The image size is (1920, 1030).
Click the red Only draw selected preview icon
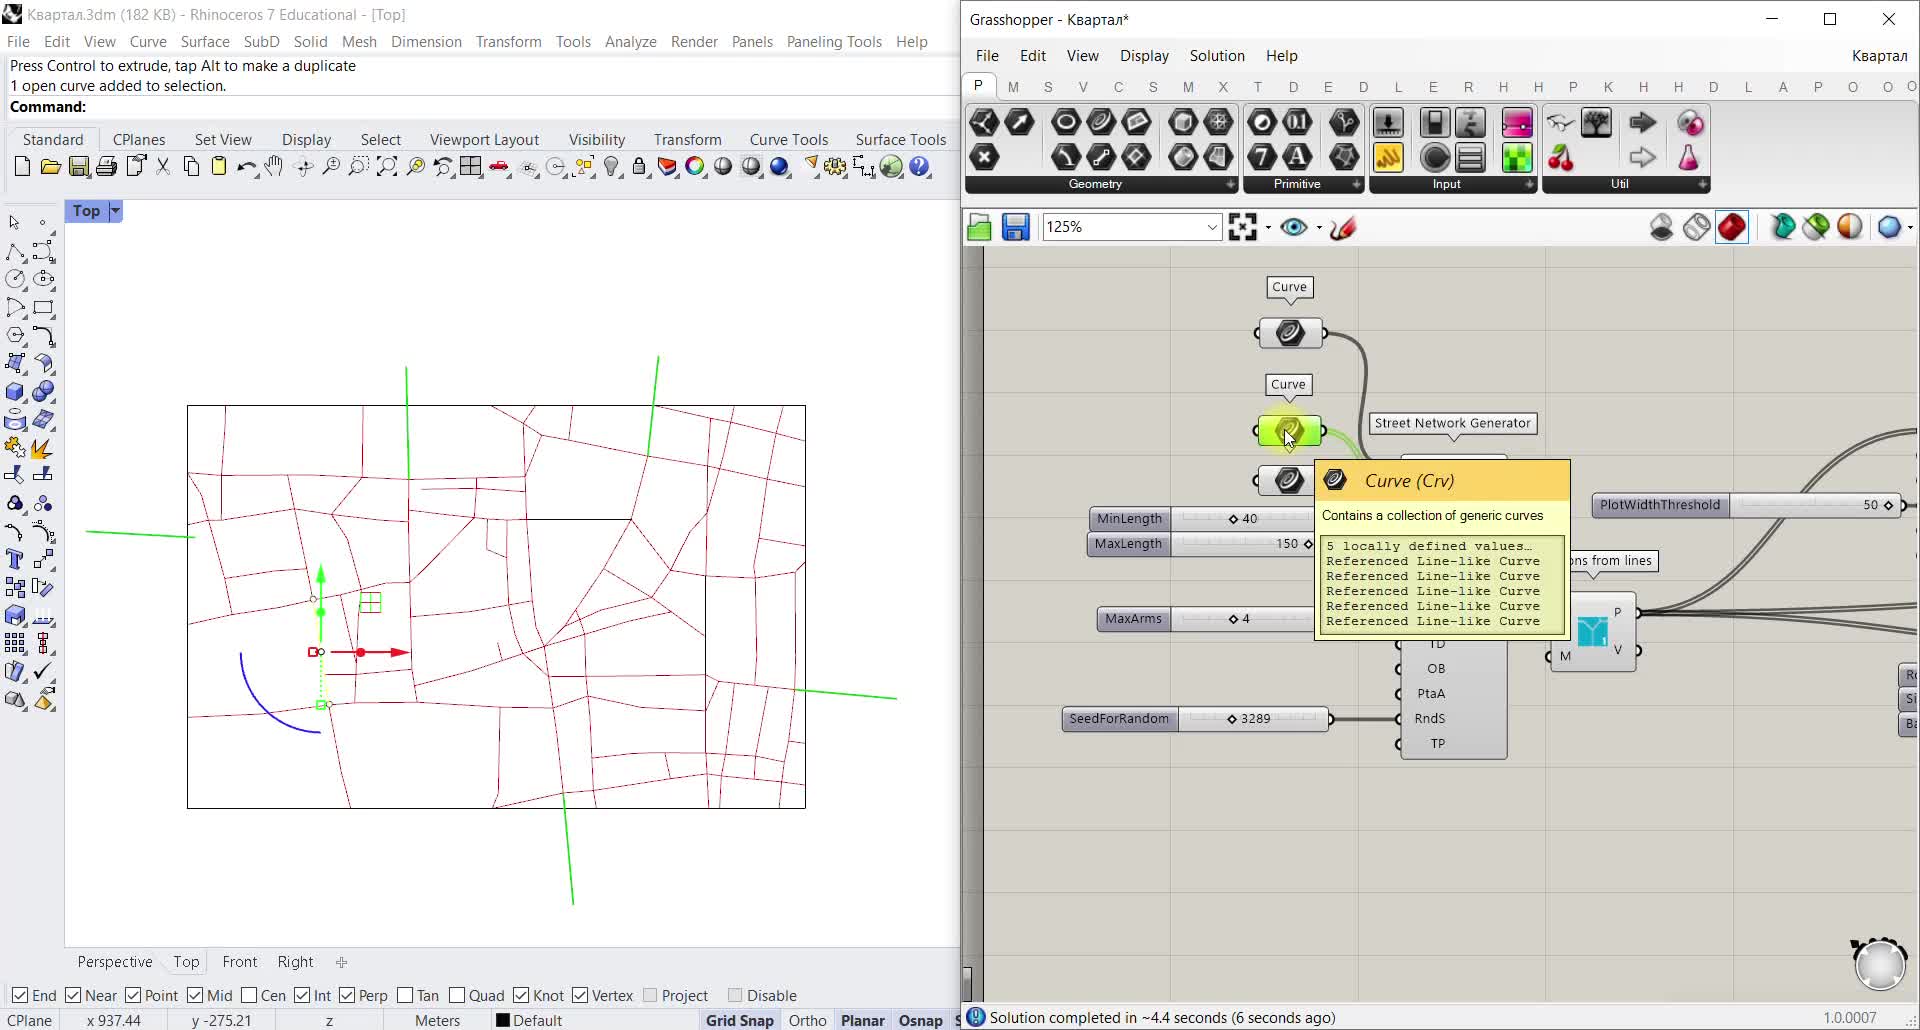click(1732, 227)
